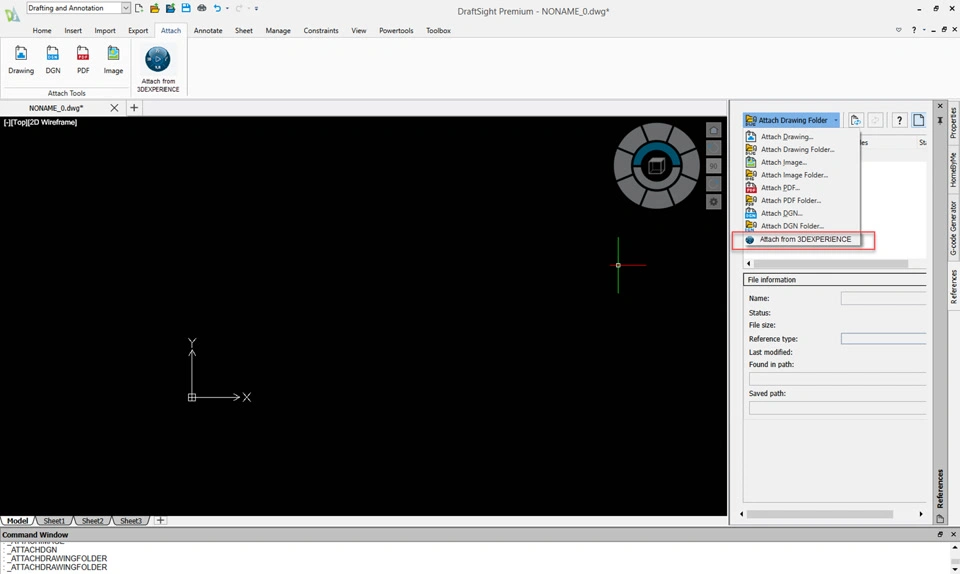Click the PDF attach tool icon
Screen dimensions: 960x574
pyautogui.click(x=83, y=54)
